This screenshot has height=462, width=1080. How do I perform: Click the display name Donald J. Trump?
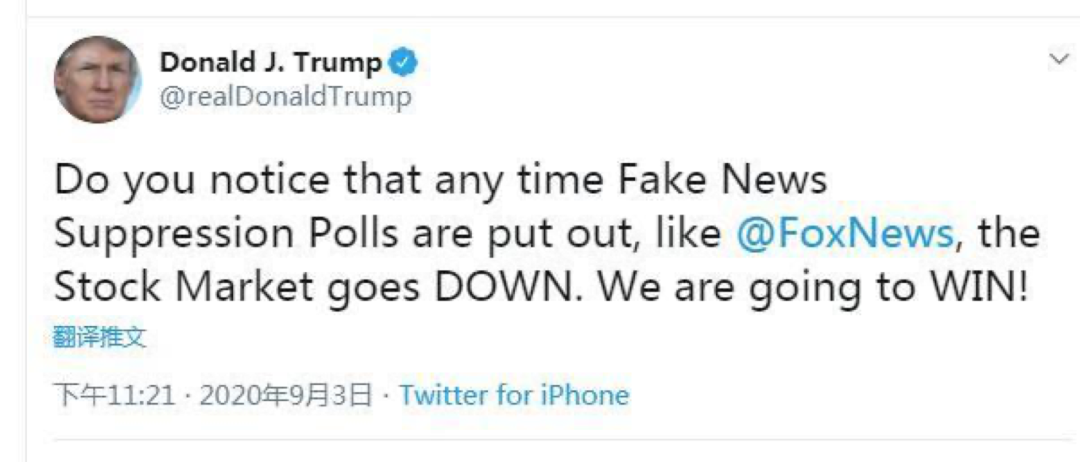[x=270, y=63]
